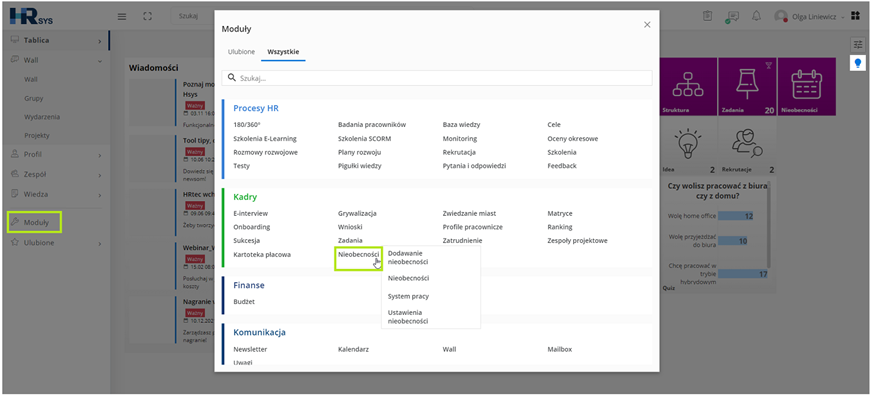
Task: Open the chat messages icon in header
Action: coord(732,17)
